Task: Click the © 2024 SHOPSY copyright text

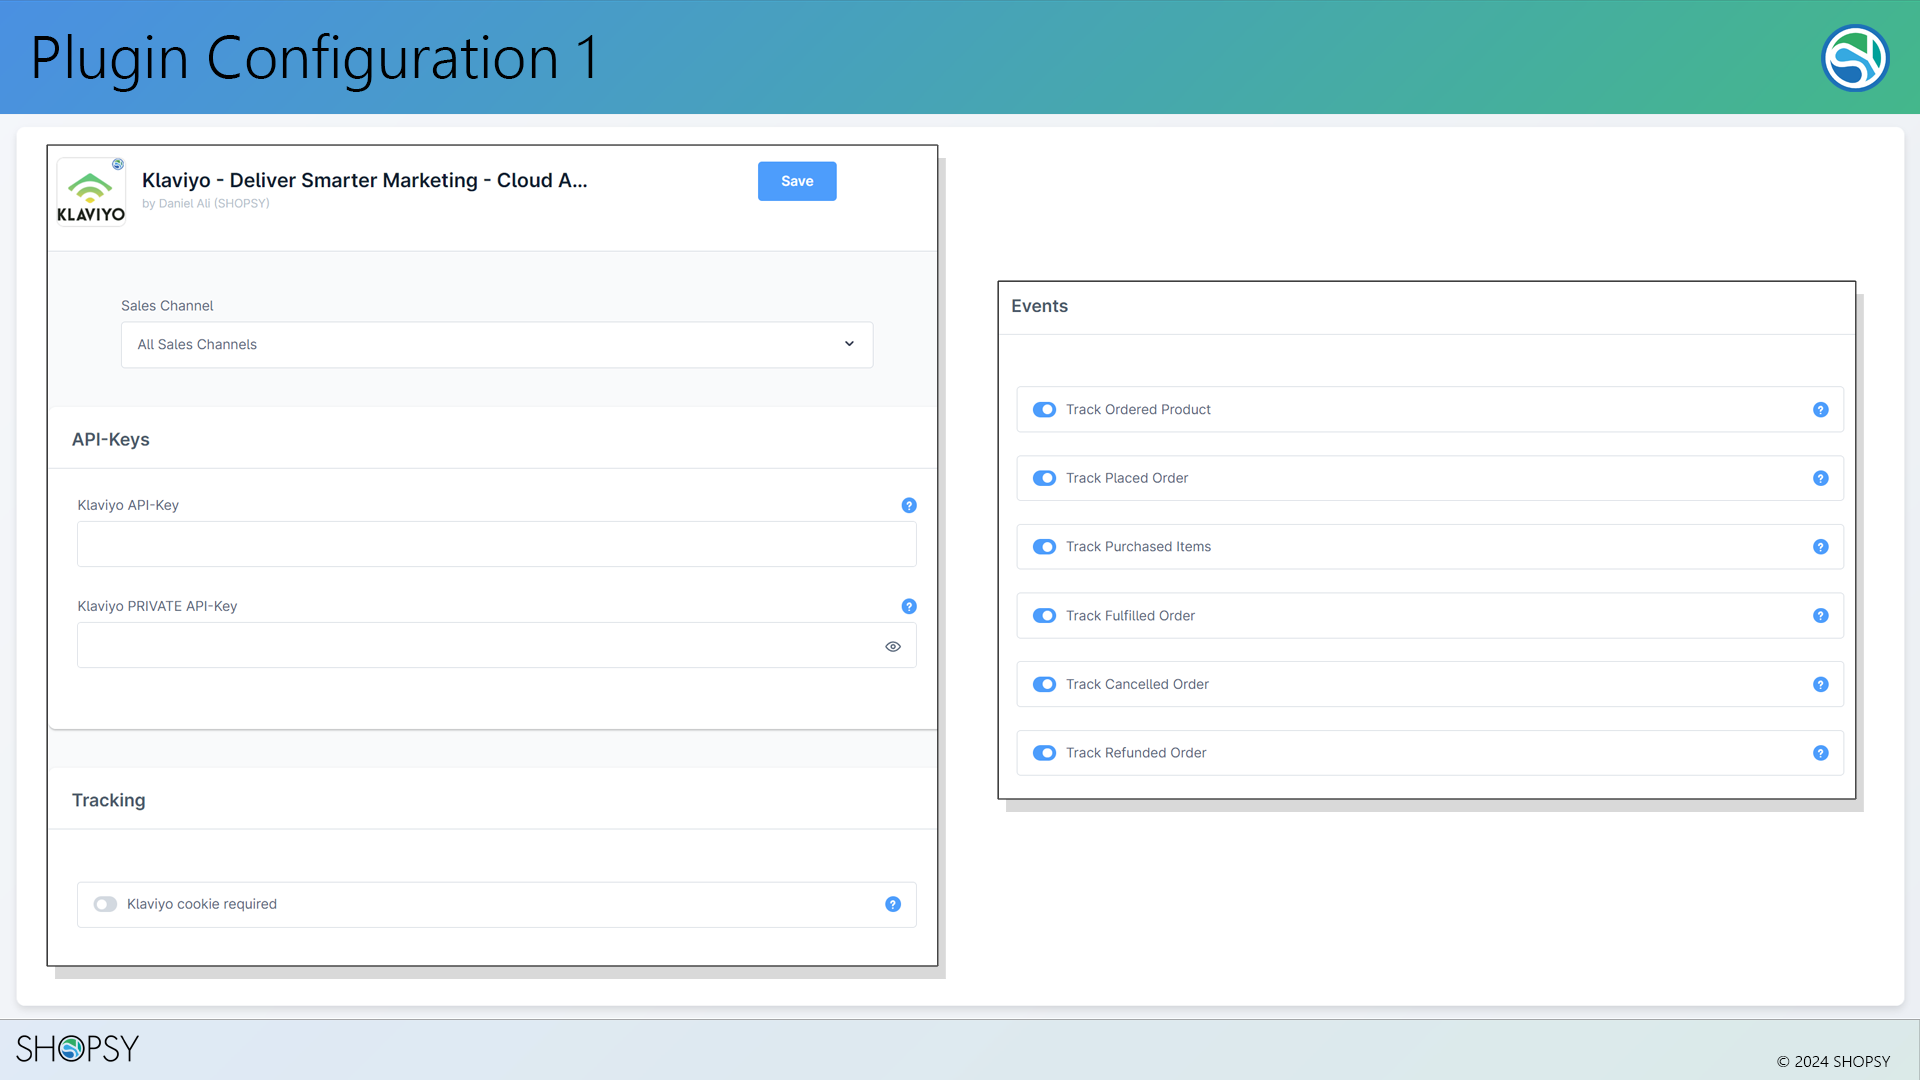Action: 1833,1061
